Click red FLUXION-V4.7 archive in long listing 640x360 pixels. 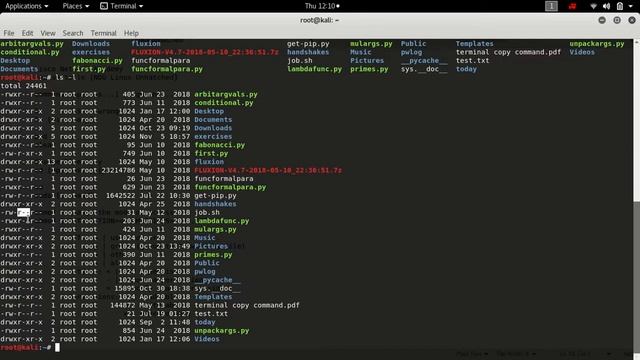pos(268,170)
